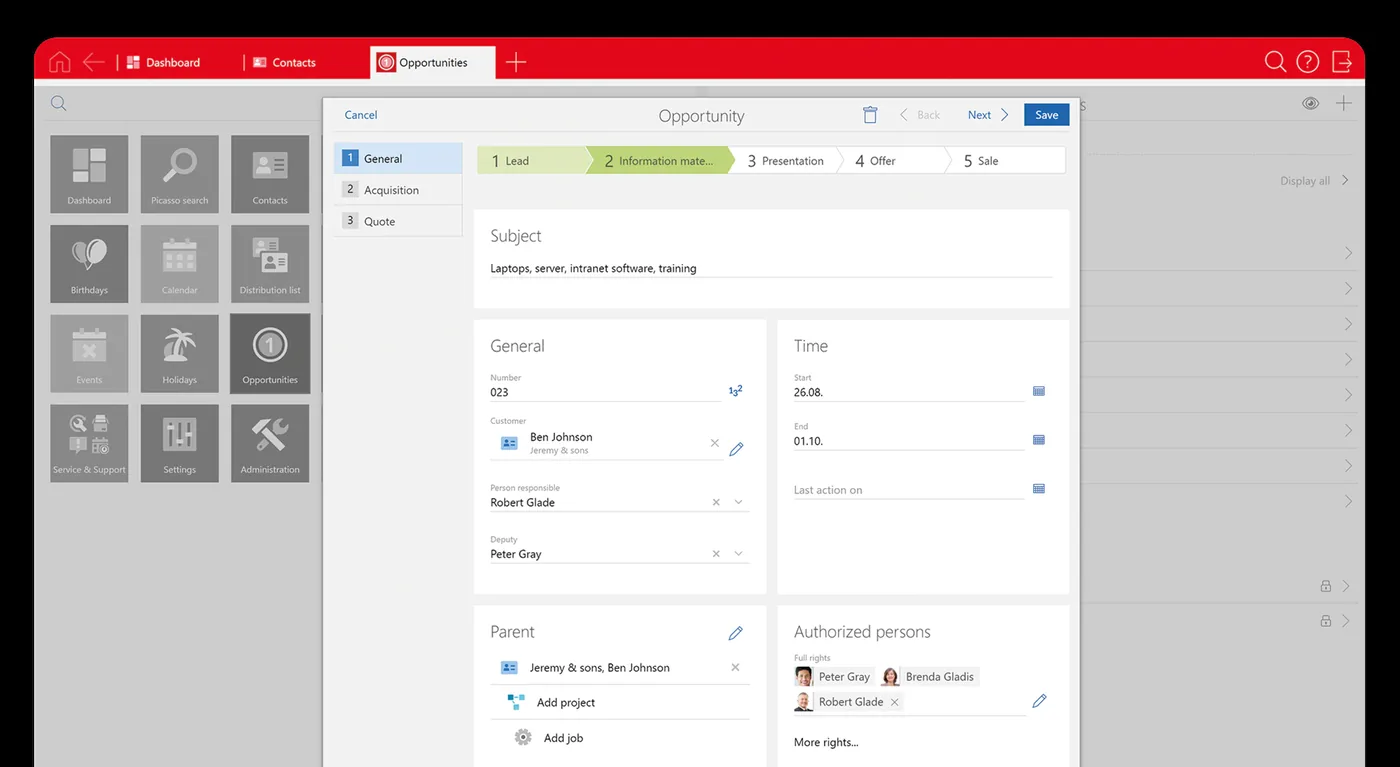Edit Parent section with the pencil icon
This screenshot has height=767, width=1400.
point(736,633)
